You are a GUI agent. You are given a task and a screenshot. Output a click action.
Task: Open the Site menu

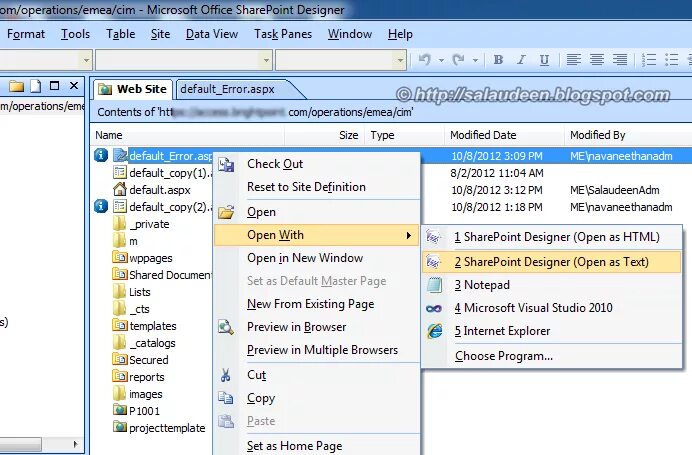[x=160, y=34]
